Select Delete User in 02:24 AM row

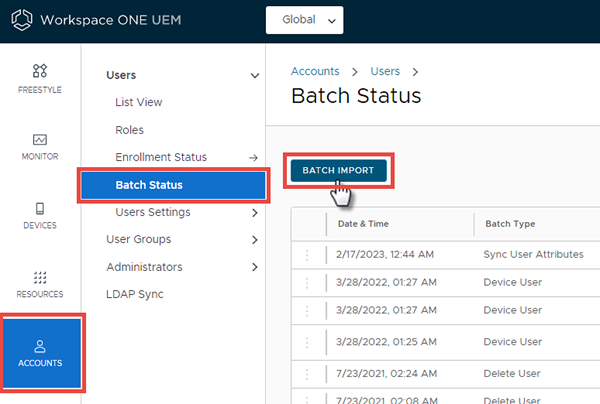pos(512,373)
